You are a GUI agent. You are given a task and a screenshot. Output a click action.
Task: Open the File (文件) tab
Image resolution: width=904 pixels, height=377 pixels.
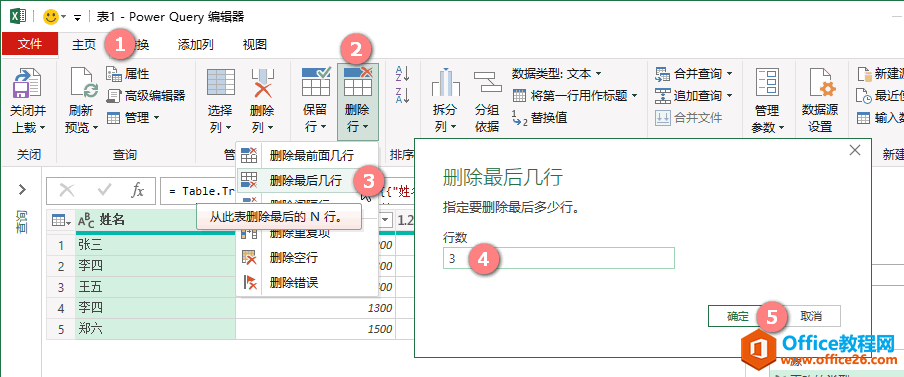pyautogui.click(x=30, y=44)
